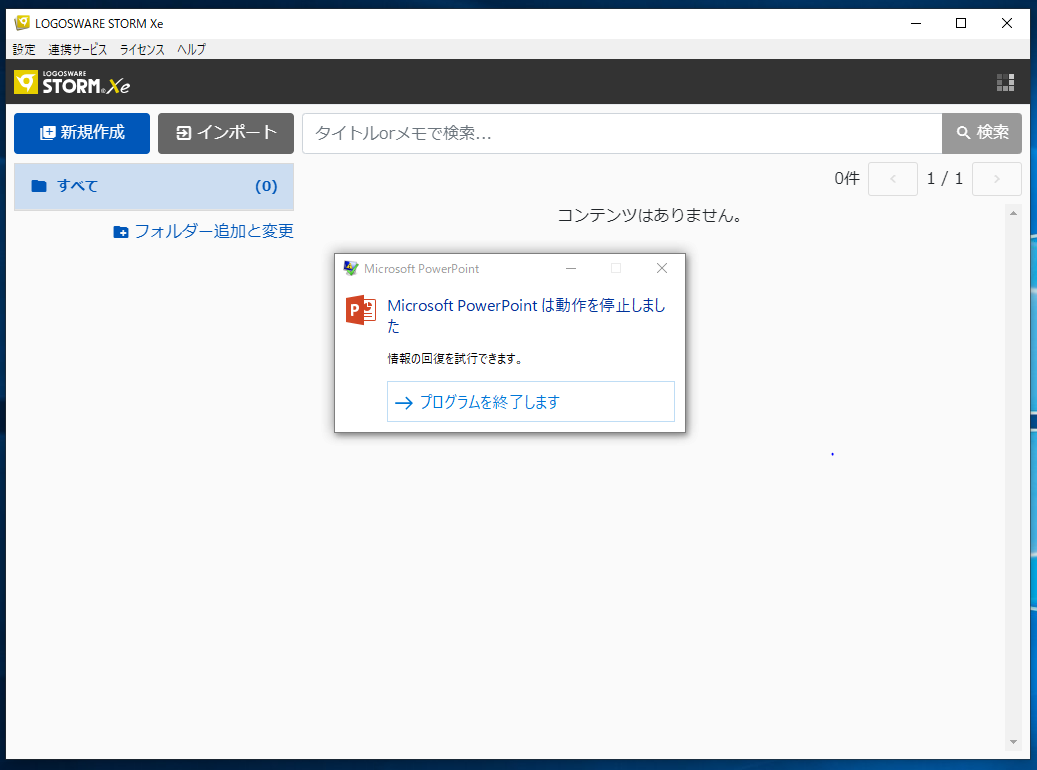Focus the タイトルorメモで検索 search field
The width and height of the screenshot is (1037, 770).
coord(622,133)
